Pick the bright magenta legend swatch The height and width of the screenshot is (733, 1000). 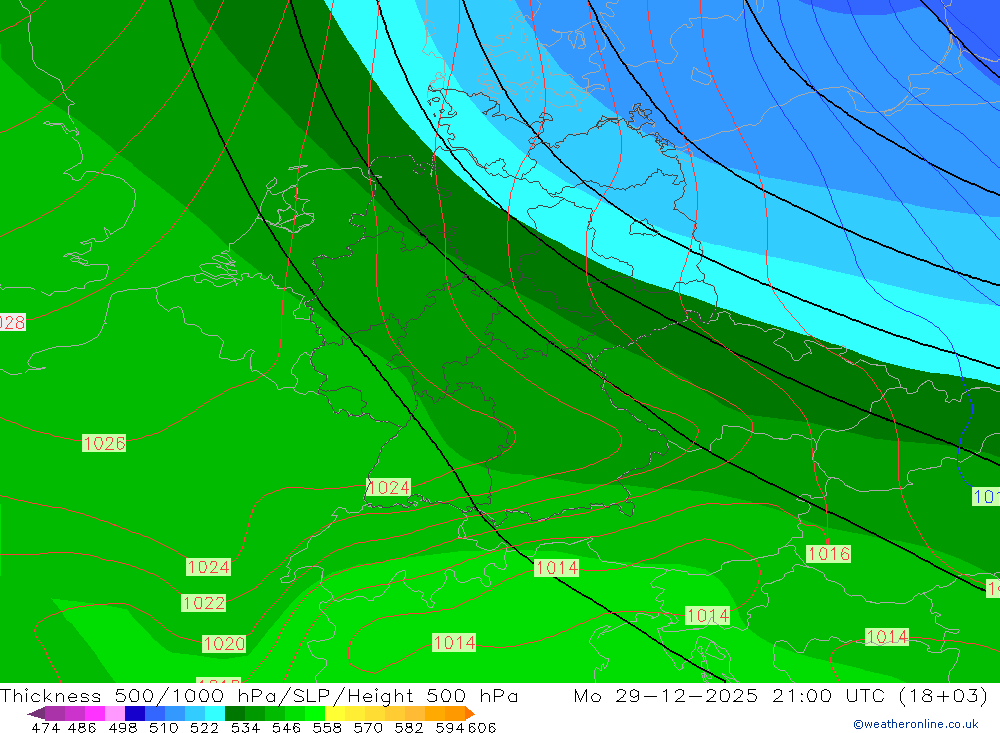(x=94, y=713)
